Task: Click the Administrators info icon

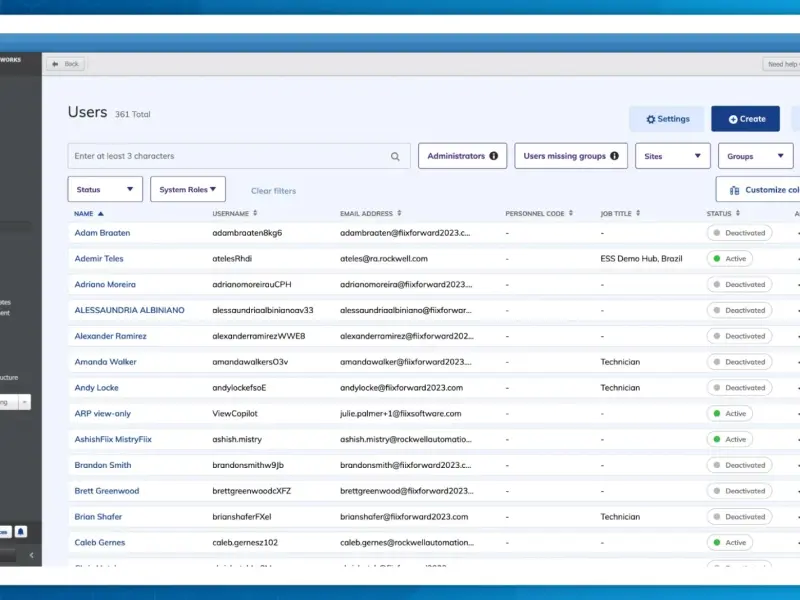Action: (x=493, y=156)
